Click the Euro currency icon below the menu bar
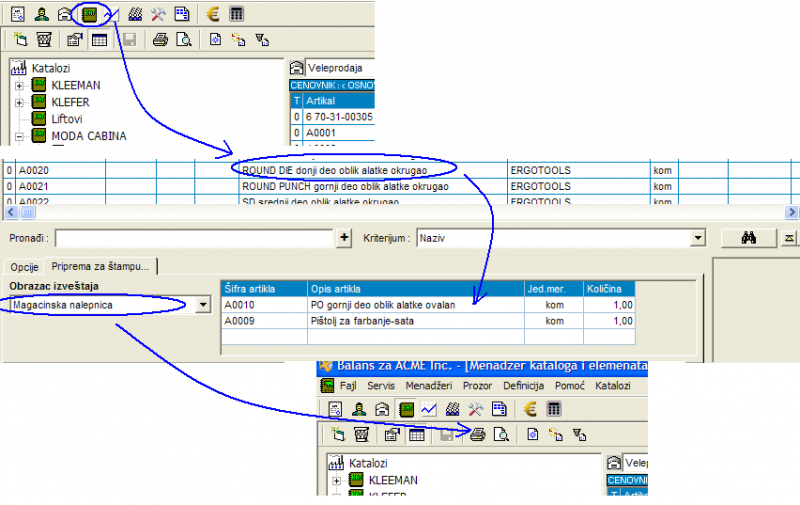 (529, 408)
